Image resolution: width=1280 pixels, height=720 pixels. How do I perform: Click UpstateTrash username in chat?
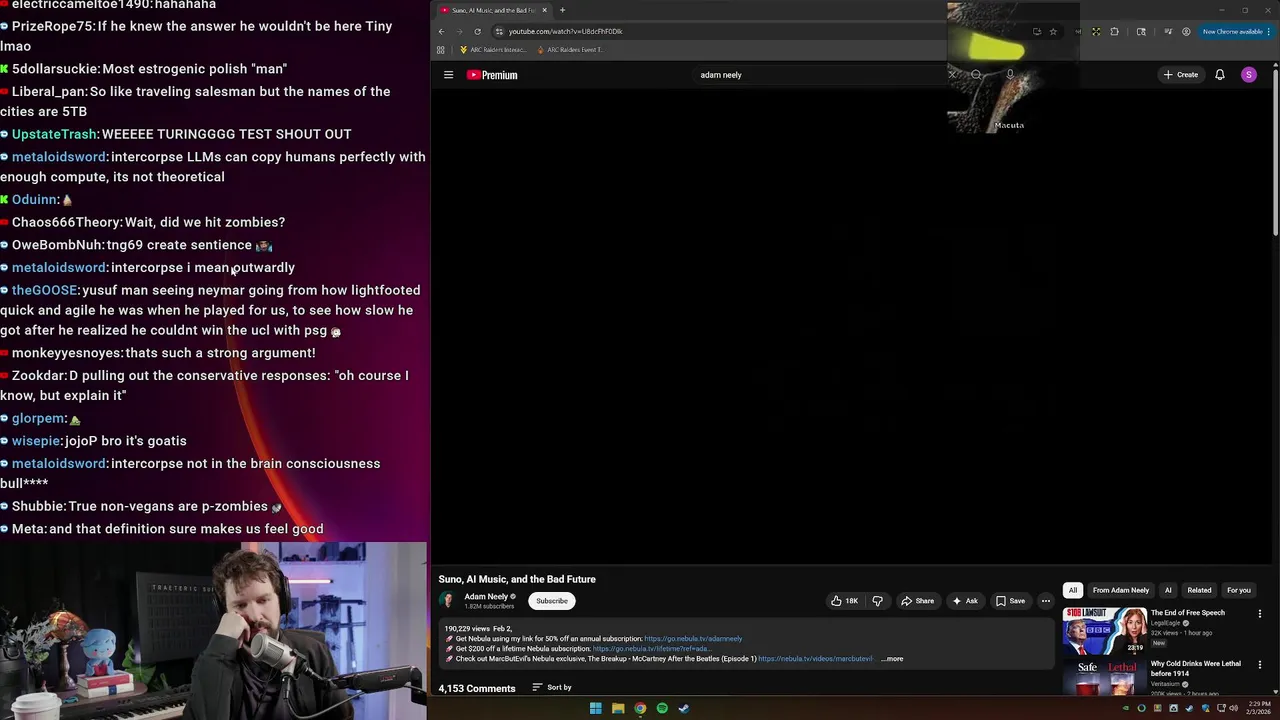click(x=54, y=134)
